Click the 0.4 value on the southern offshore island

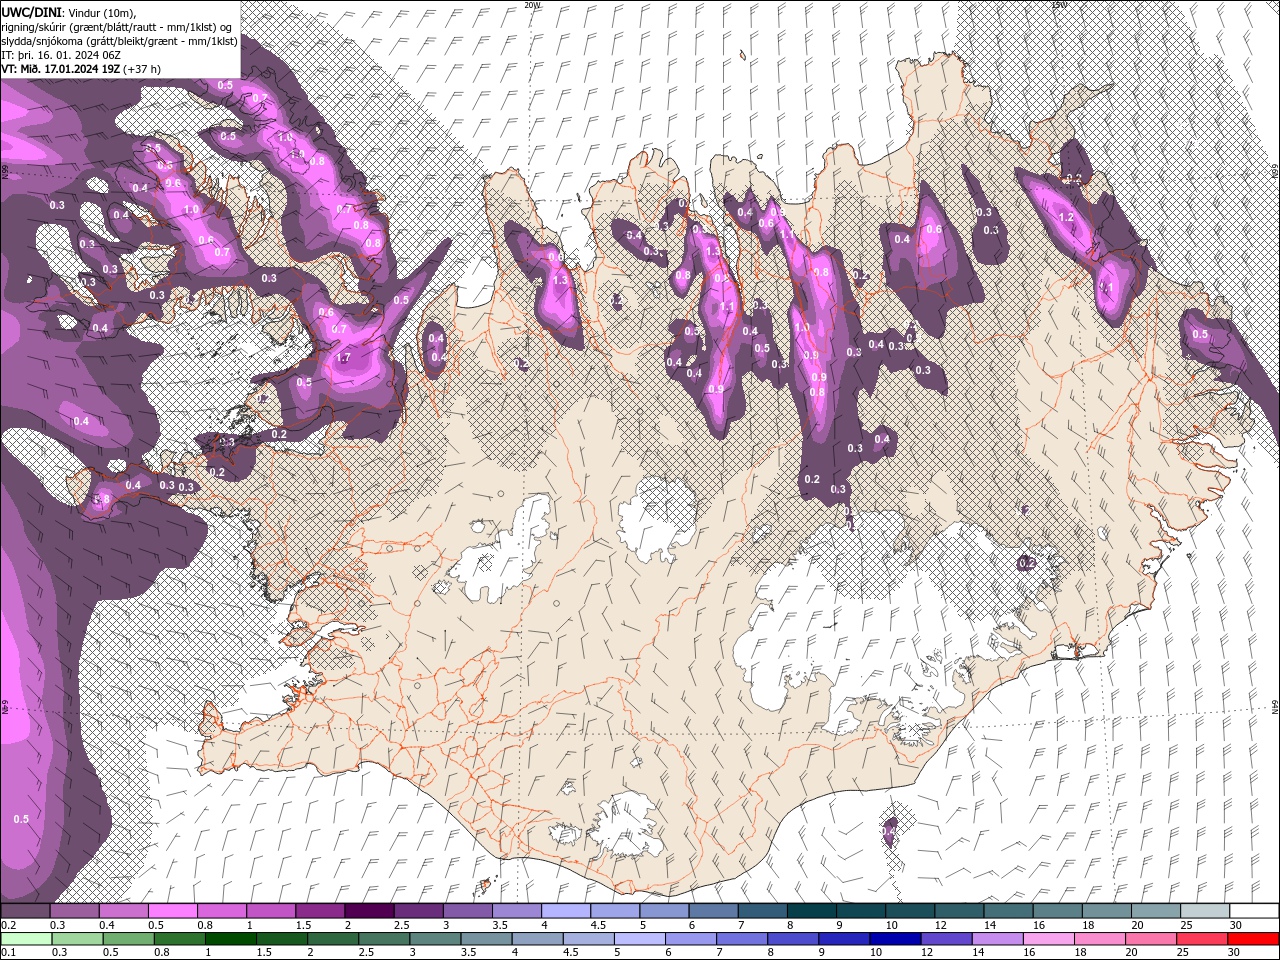[x=889, y=831]
